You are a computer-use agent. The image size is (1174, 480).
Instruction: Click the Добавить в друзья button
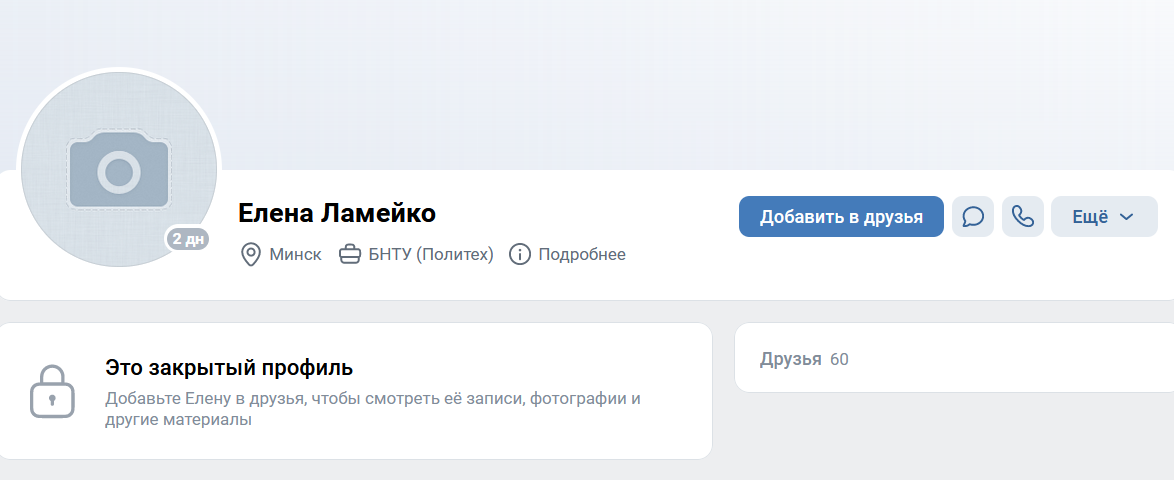click(x=841, y=217)
